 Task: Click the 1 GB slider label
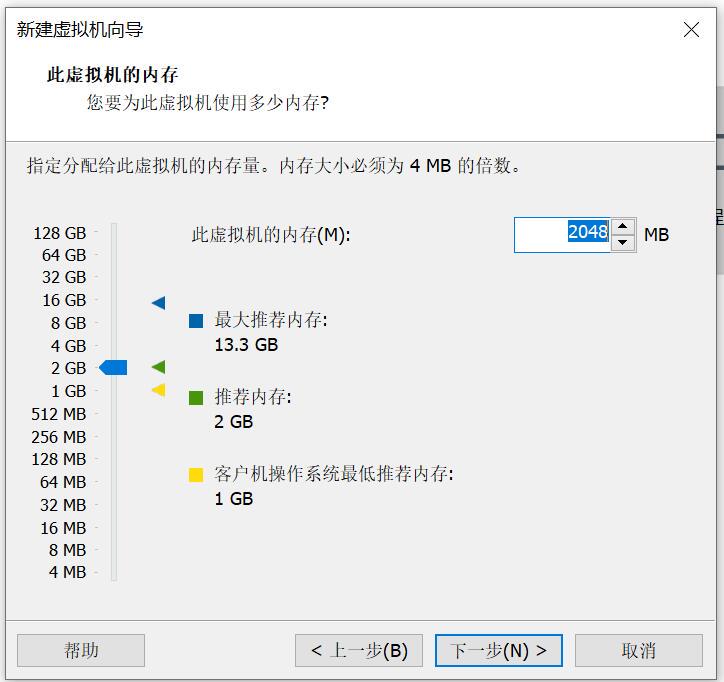[x=68, y=391]
